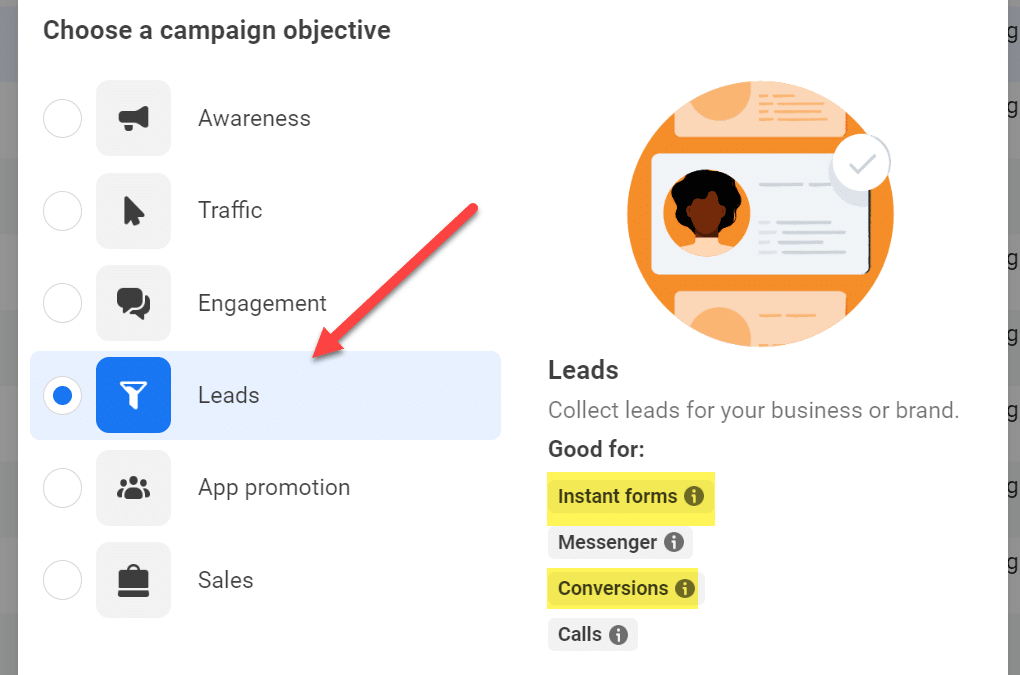Image resolution: width=1020 pixels, height=675 pixels.
Task: Select the Awareness radio button
Action: click(62, 118)
